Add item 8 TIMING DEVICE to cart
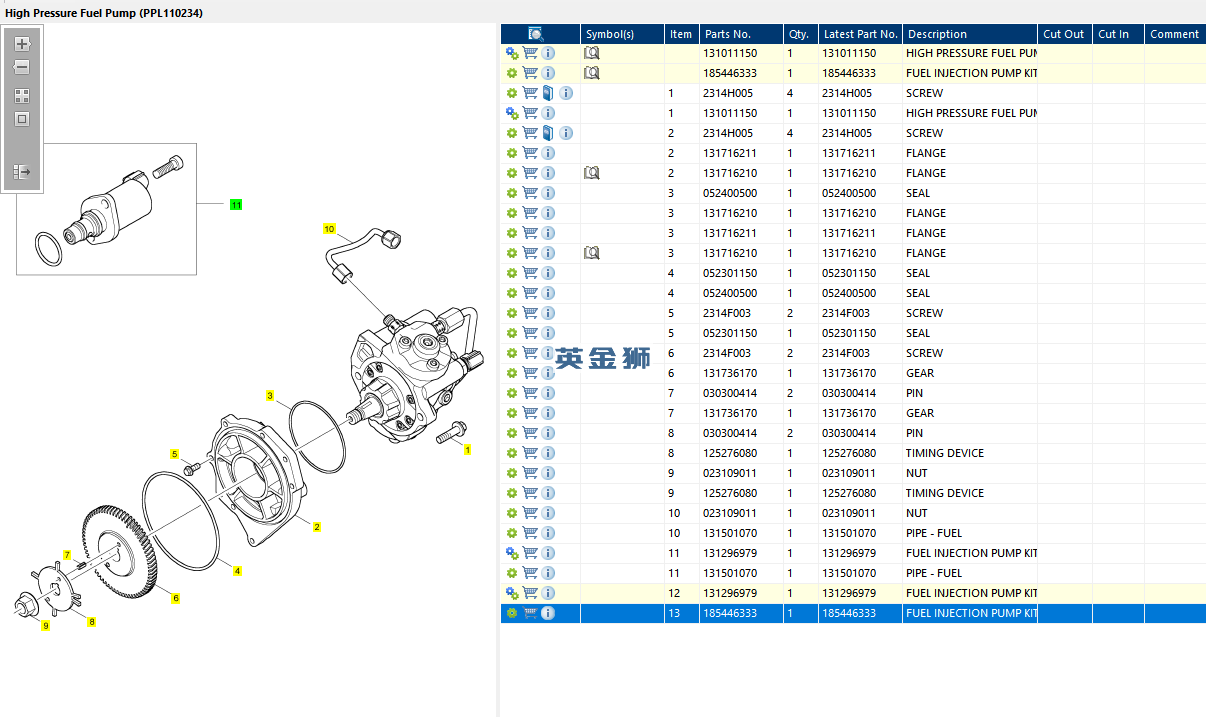The height and width of the screenshot is (717, 1206). pos(530,453)
